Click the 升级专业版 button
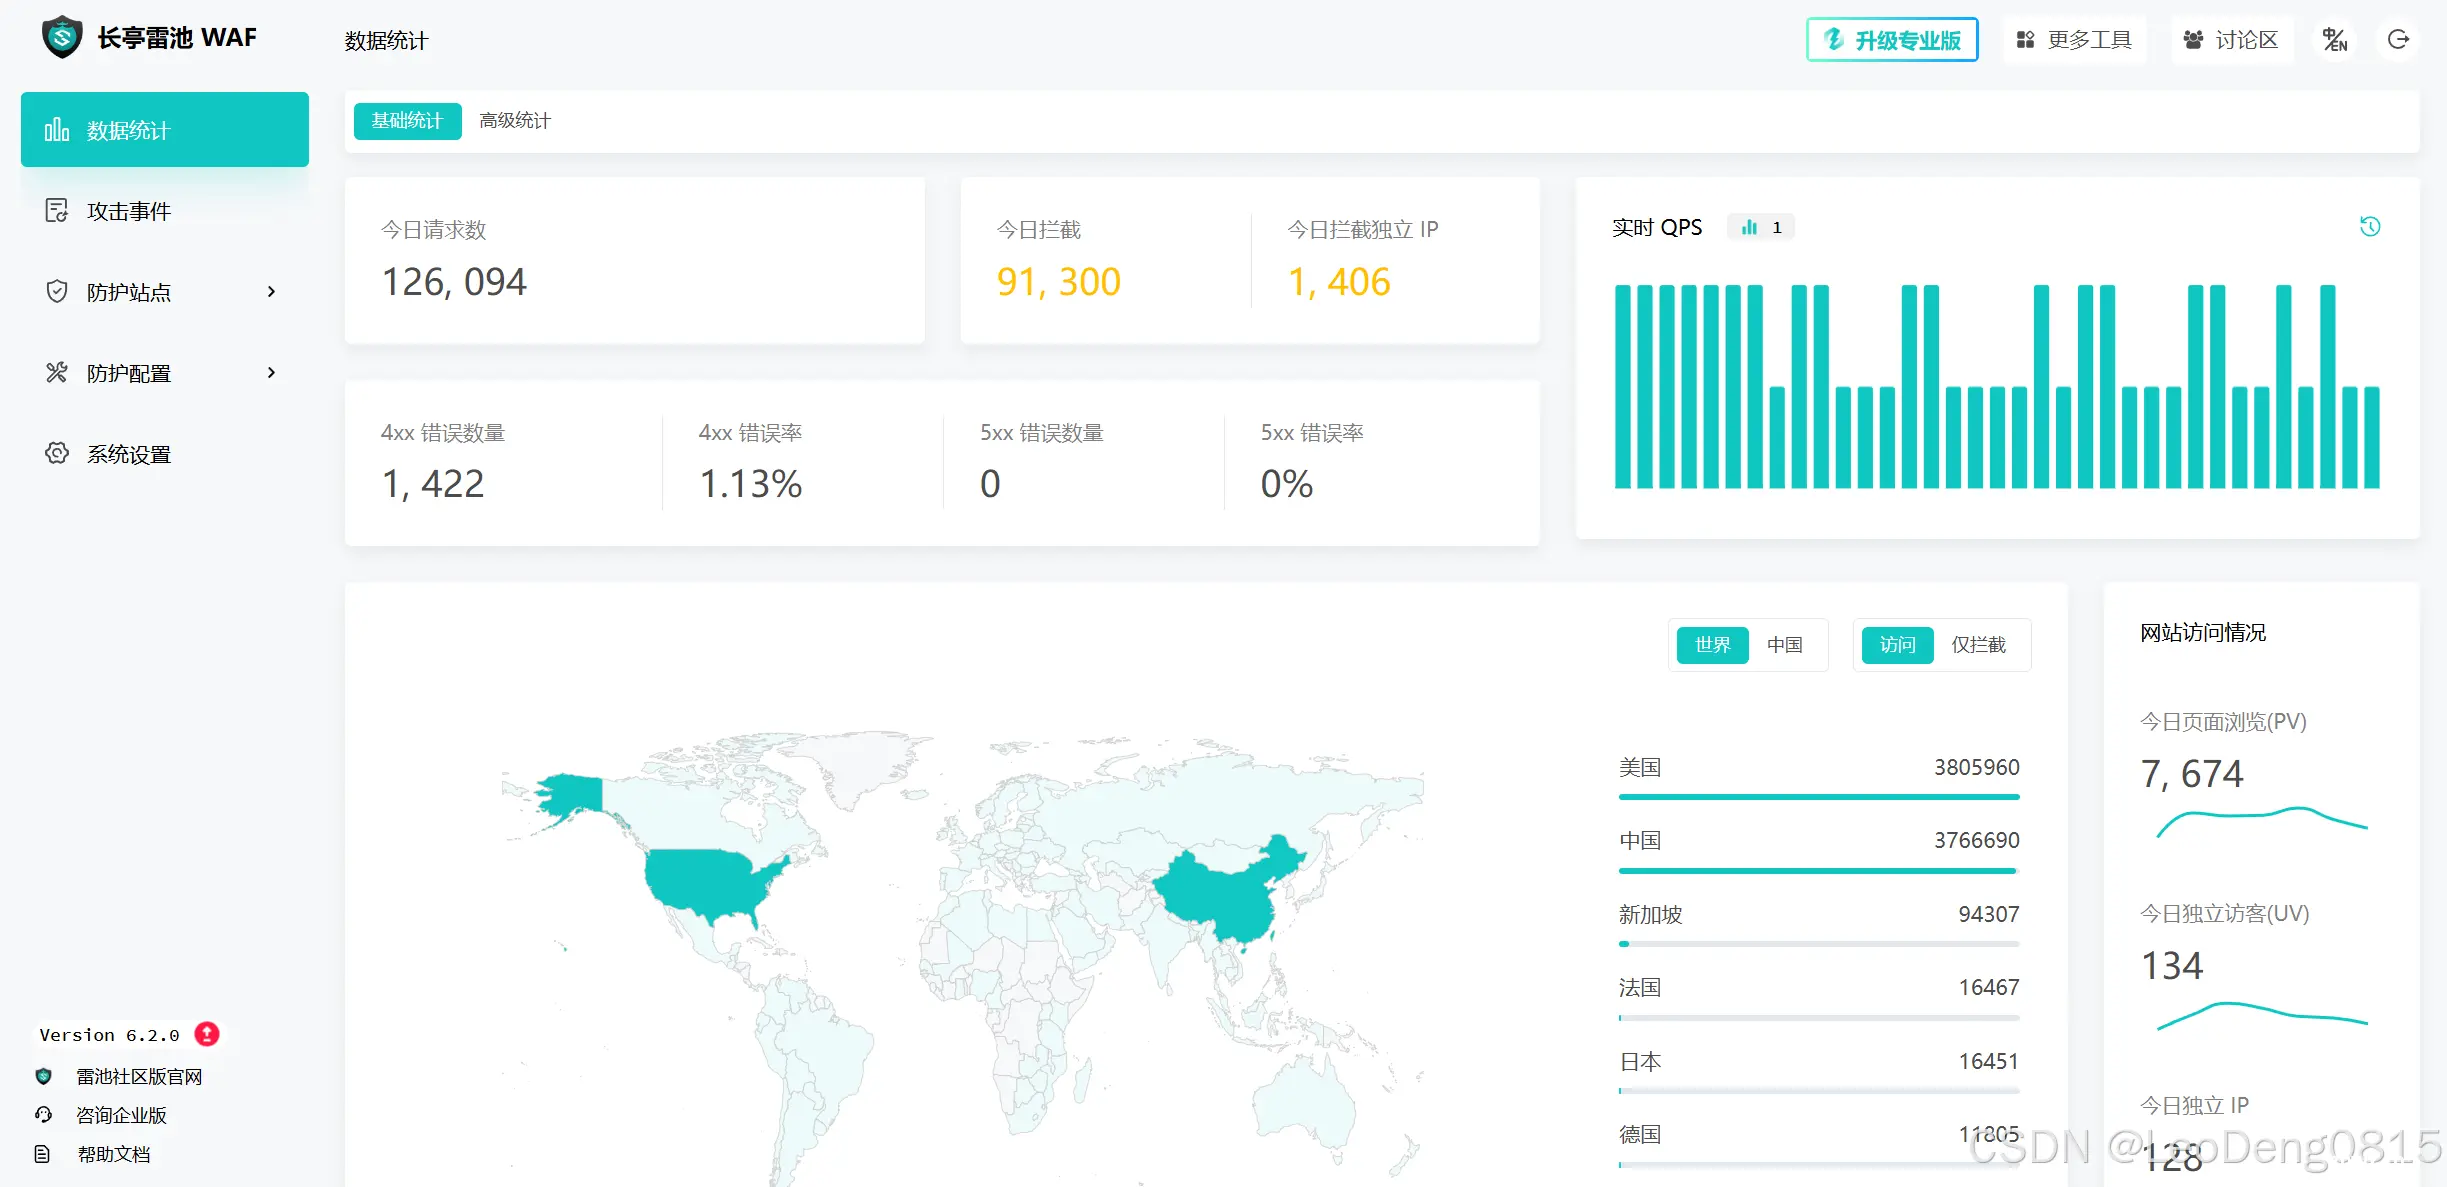The height and width of the screenshot is (1187, 2447). [1892, 40]
